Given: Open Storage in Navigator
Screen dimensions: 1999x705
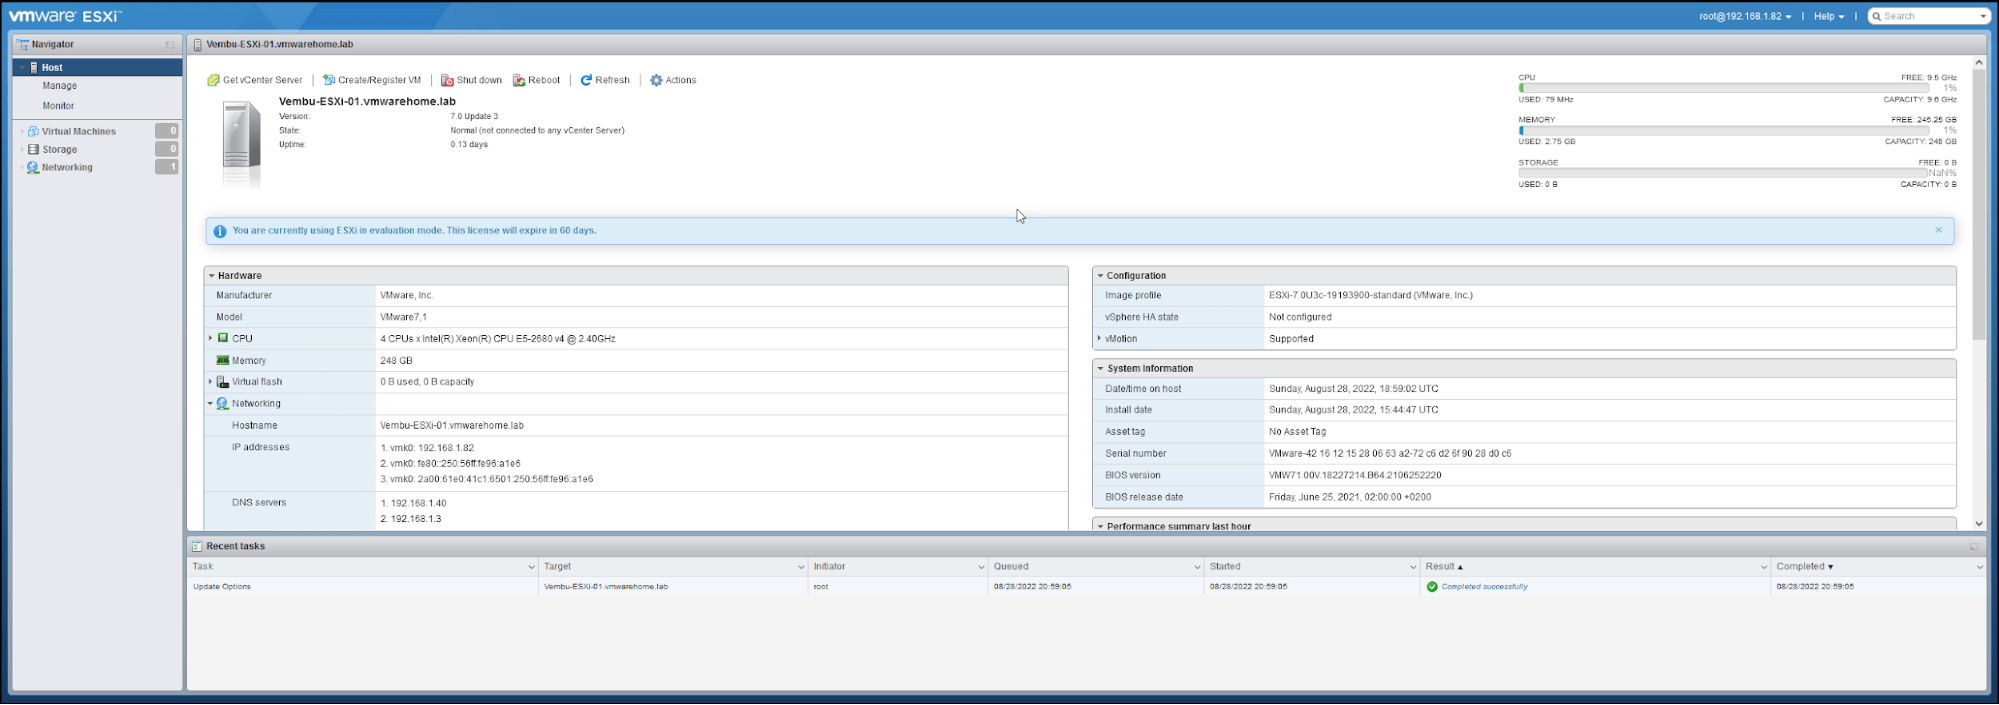Looking at the screenshot, I should tap(59, 149).
